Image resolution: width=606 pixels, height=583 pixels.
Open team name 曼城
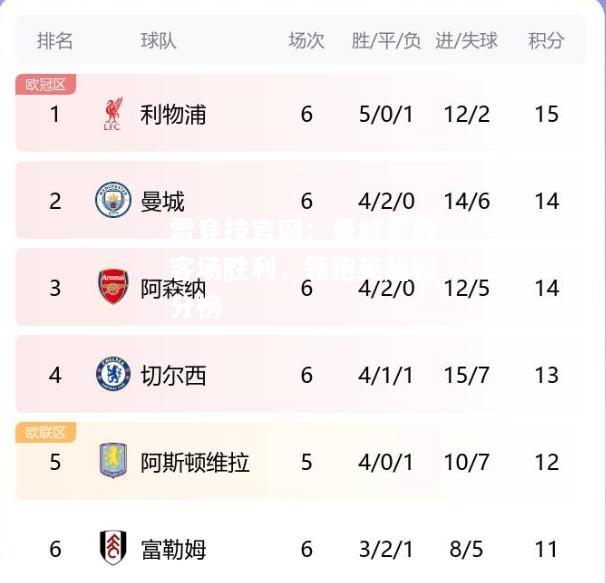coord(162,201)
